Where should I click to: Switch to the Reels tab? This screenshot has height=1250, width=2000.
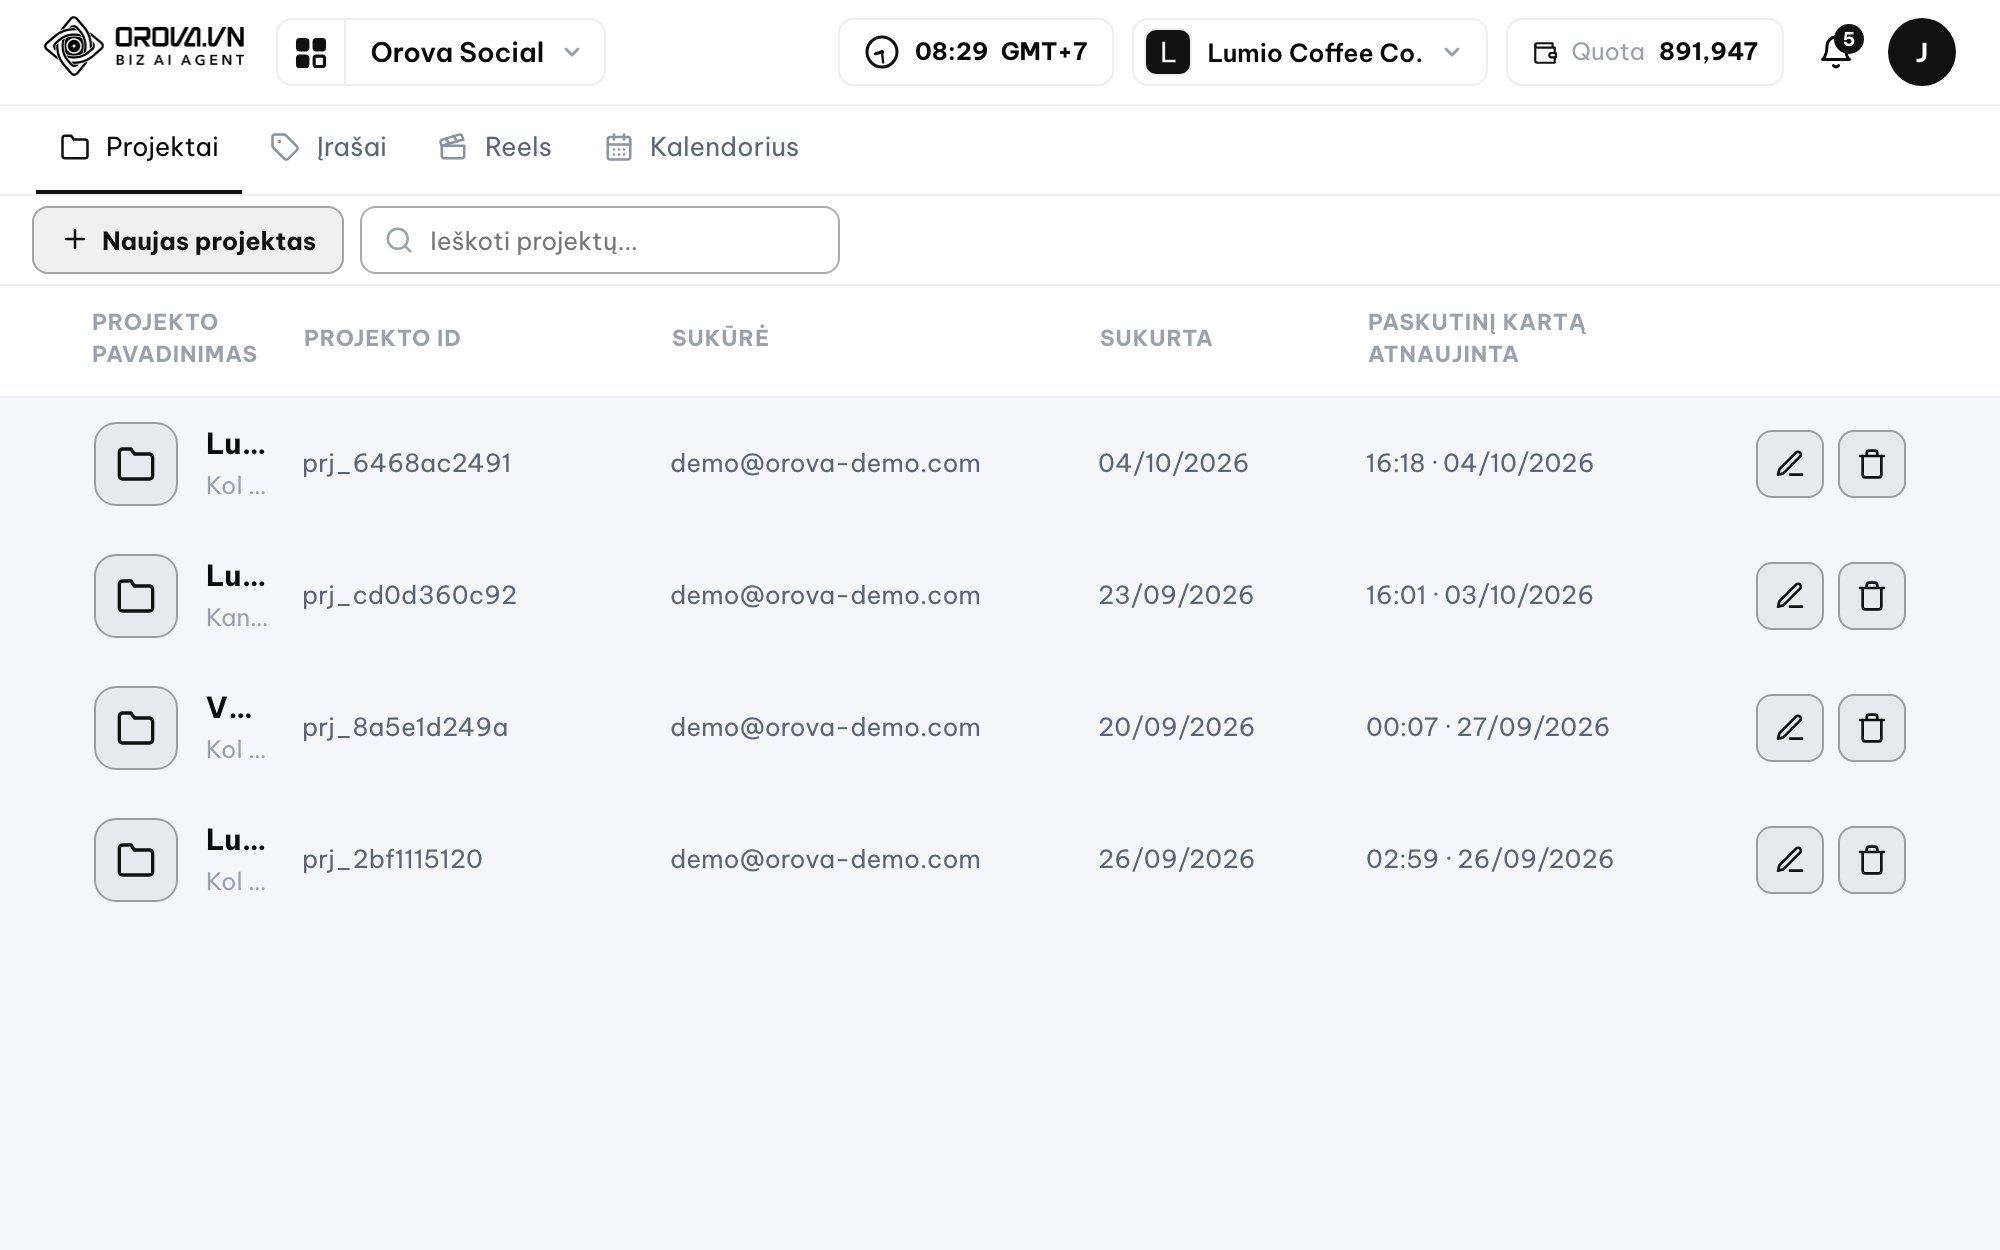[x=496, y=148]
